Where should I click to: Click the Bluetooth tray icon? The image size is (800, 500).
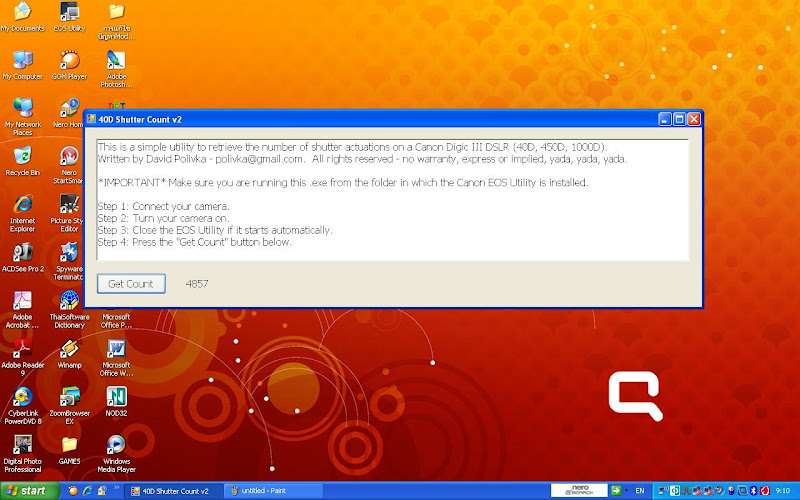coord(754,491)
